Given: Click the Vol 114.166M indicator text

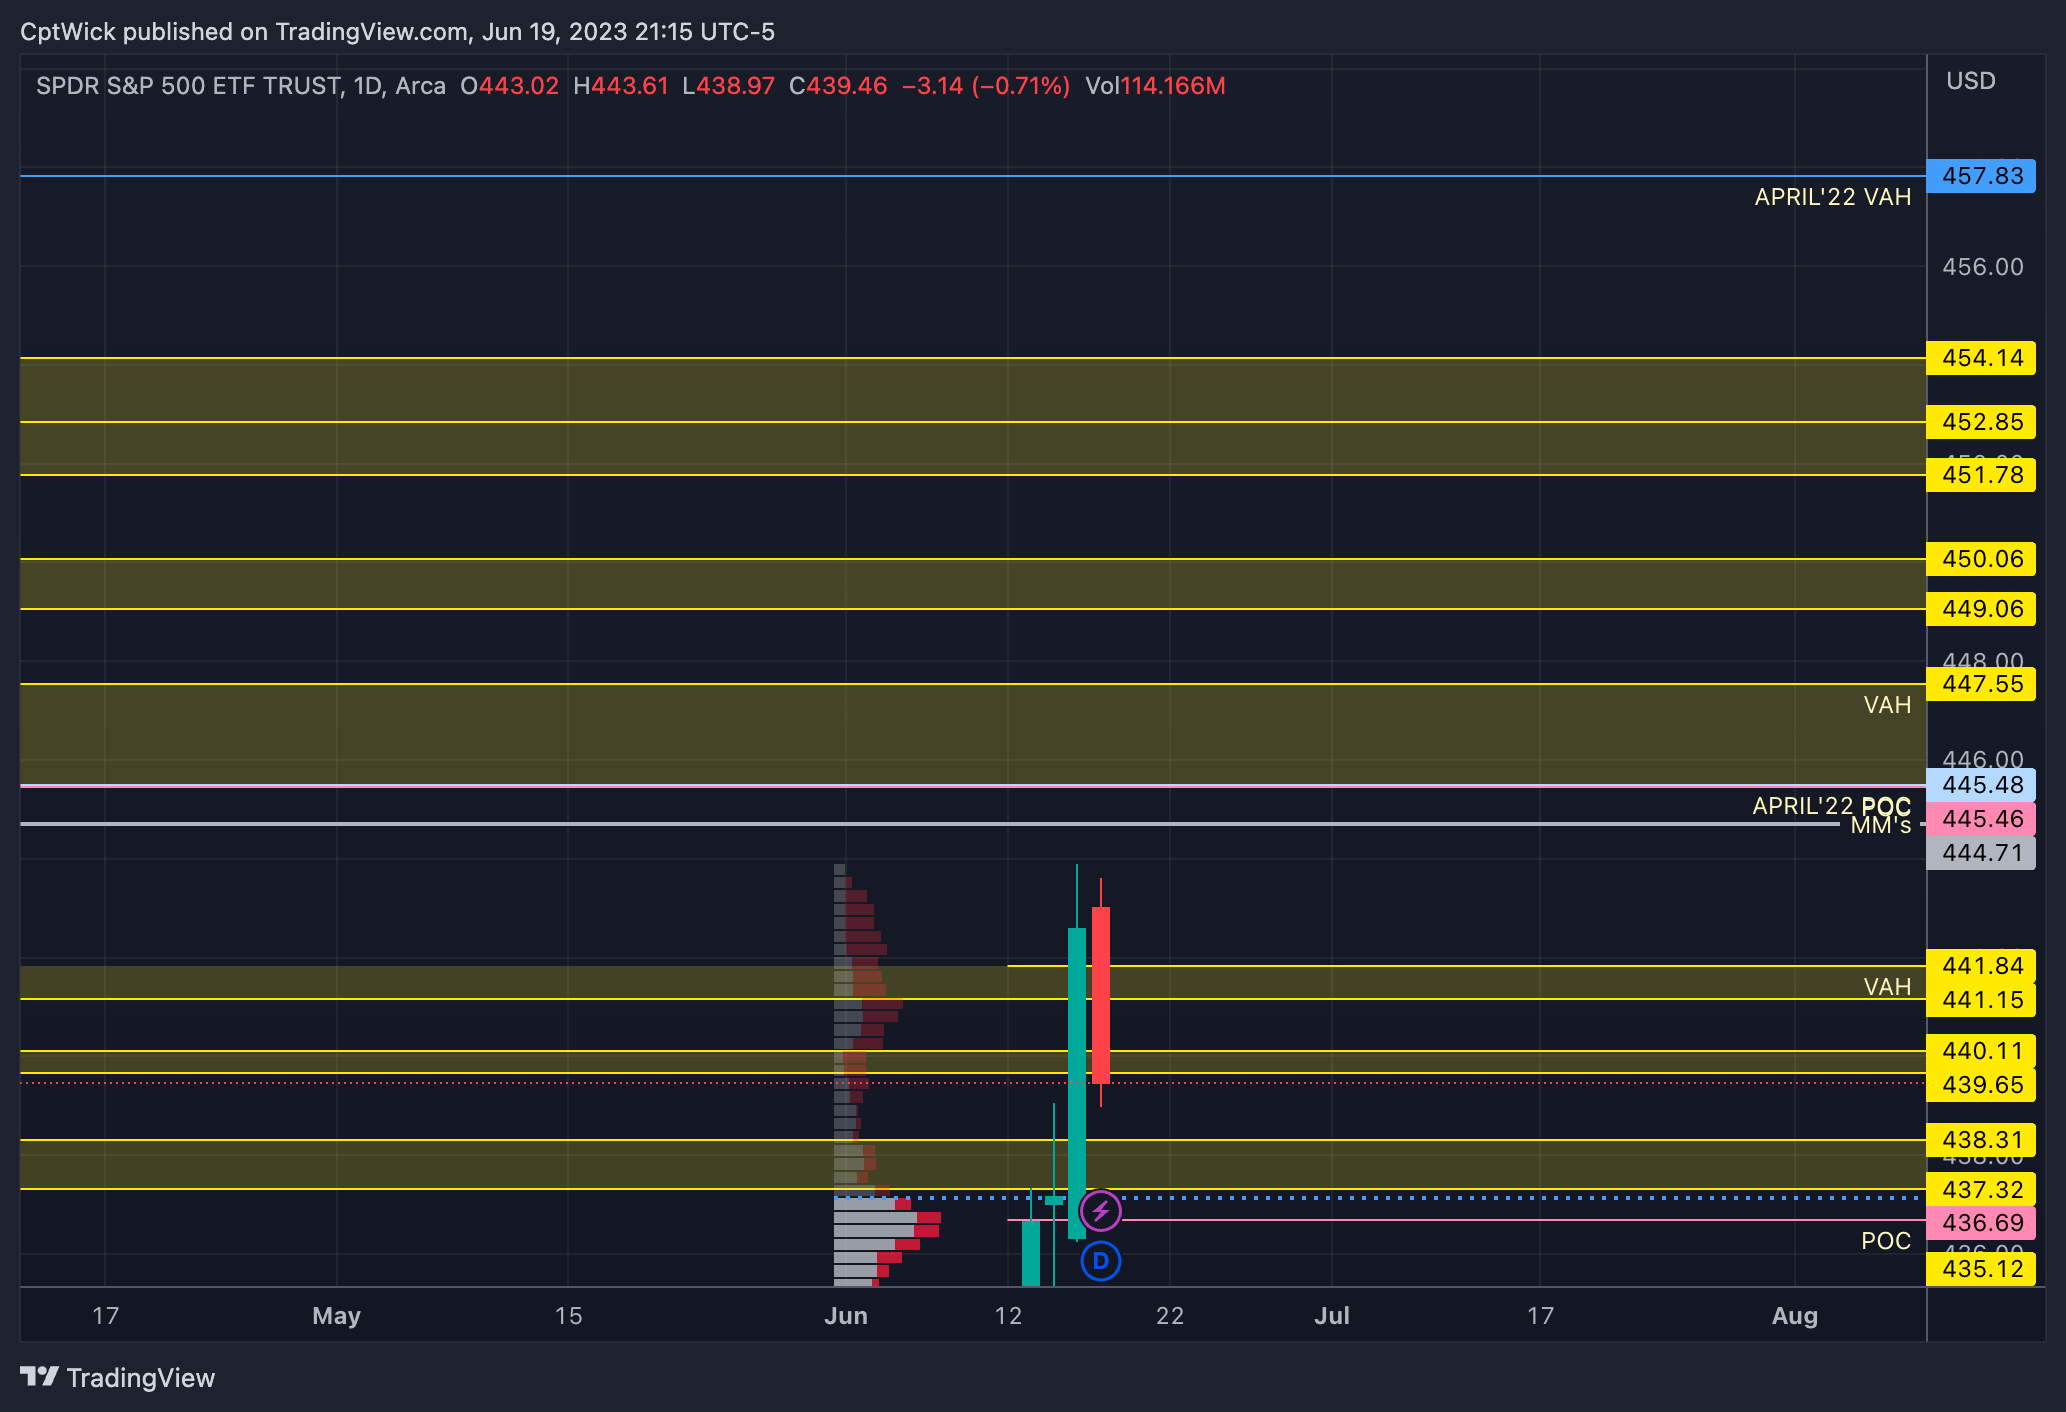Looking at the screenshot, I should click(1155, 86).
